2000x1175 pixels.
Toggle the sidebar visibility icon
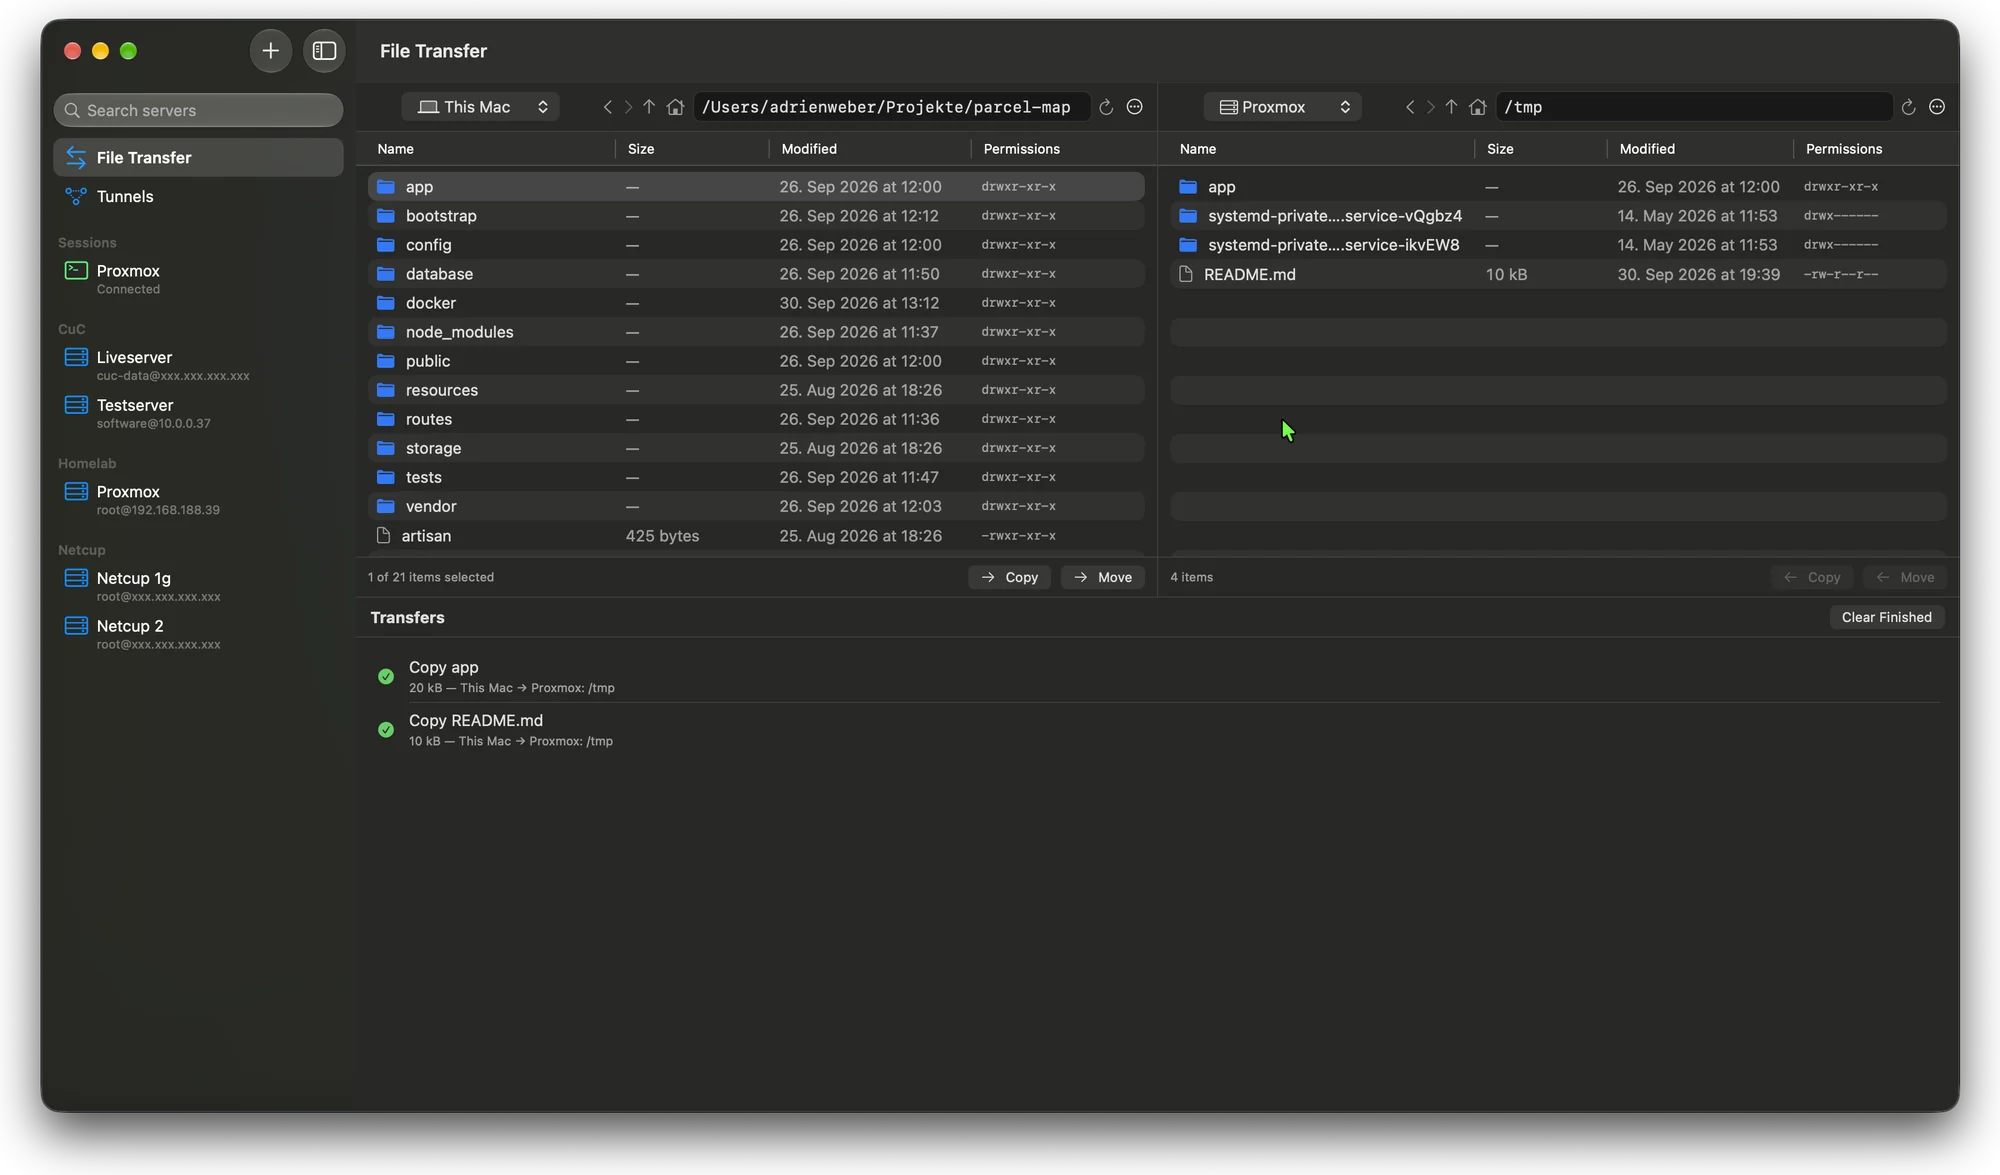[x=324, y=51]
